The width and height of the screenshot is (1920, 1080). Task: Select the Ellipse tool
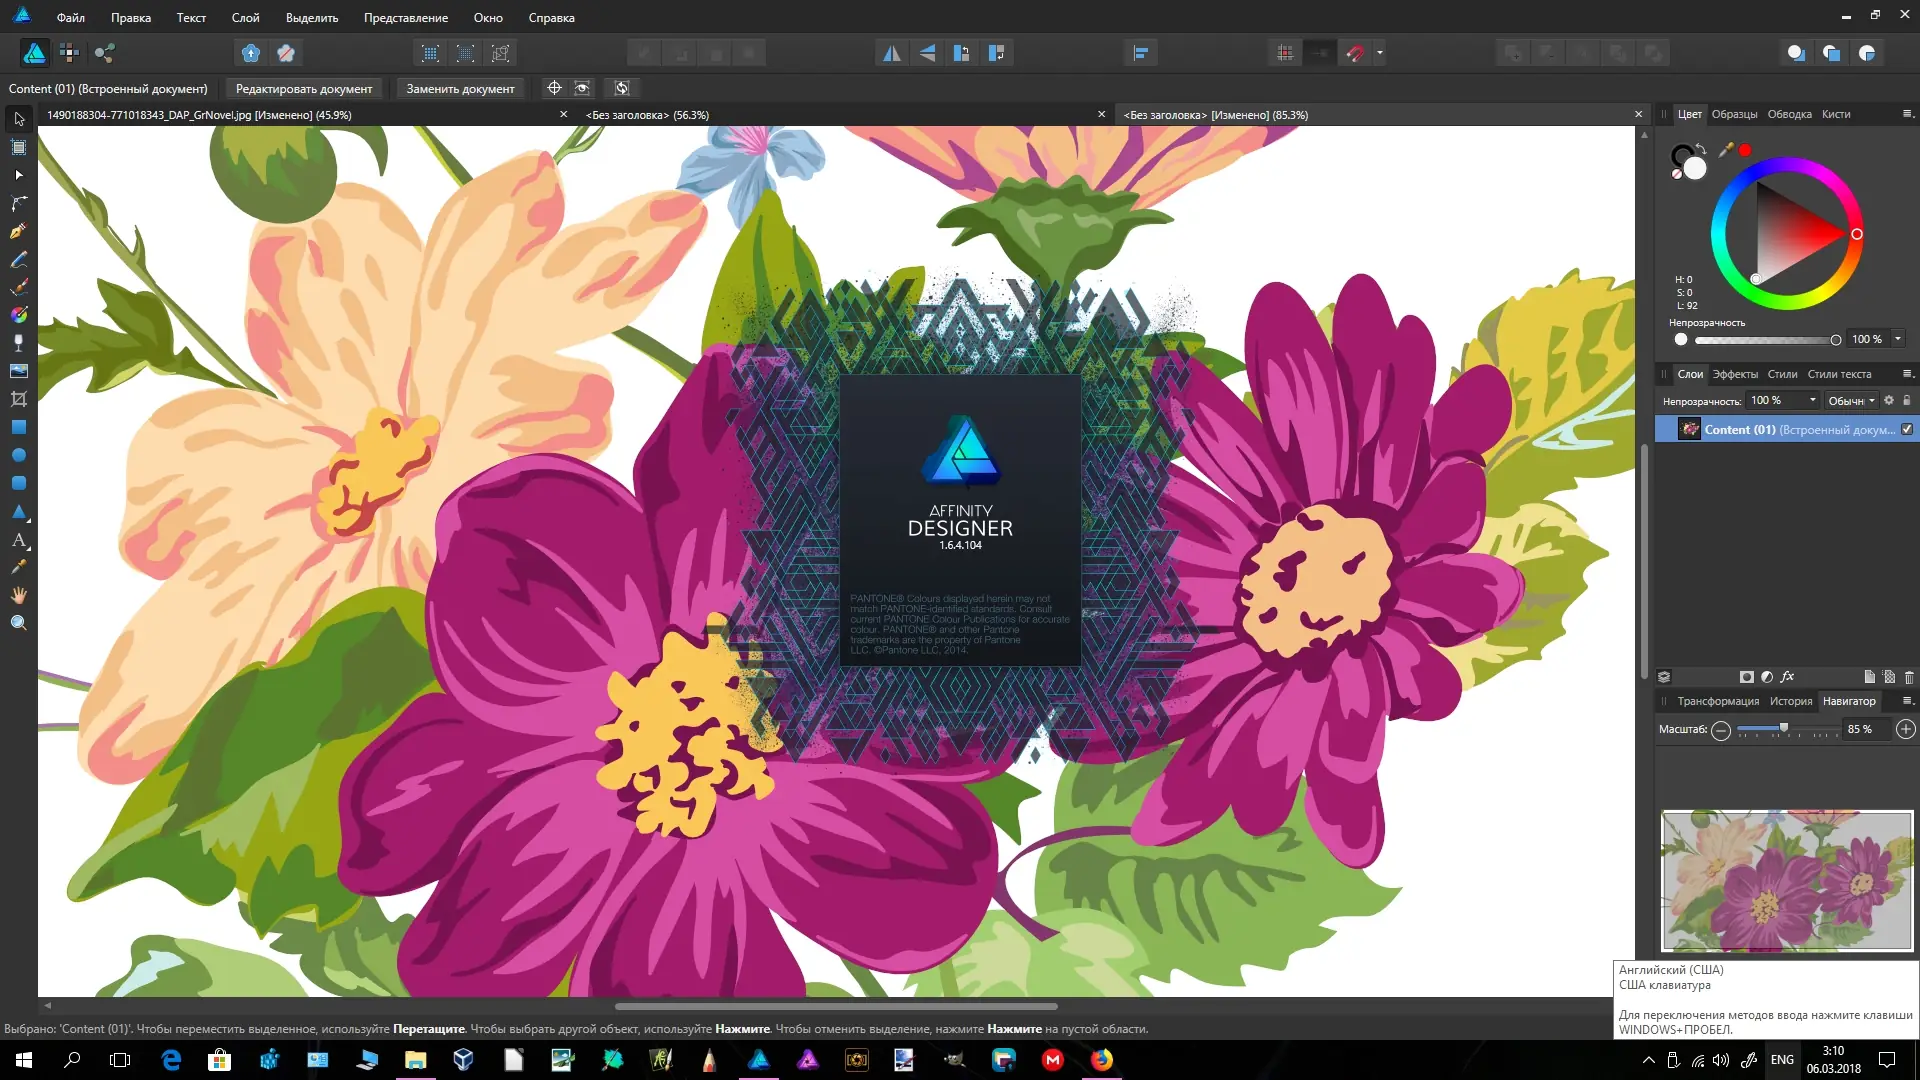coord(18,455)
